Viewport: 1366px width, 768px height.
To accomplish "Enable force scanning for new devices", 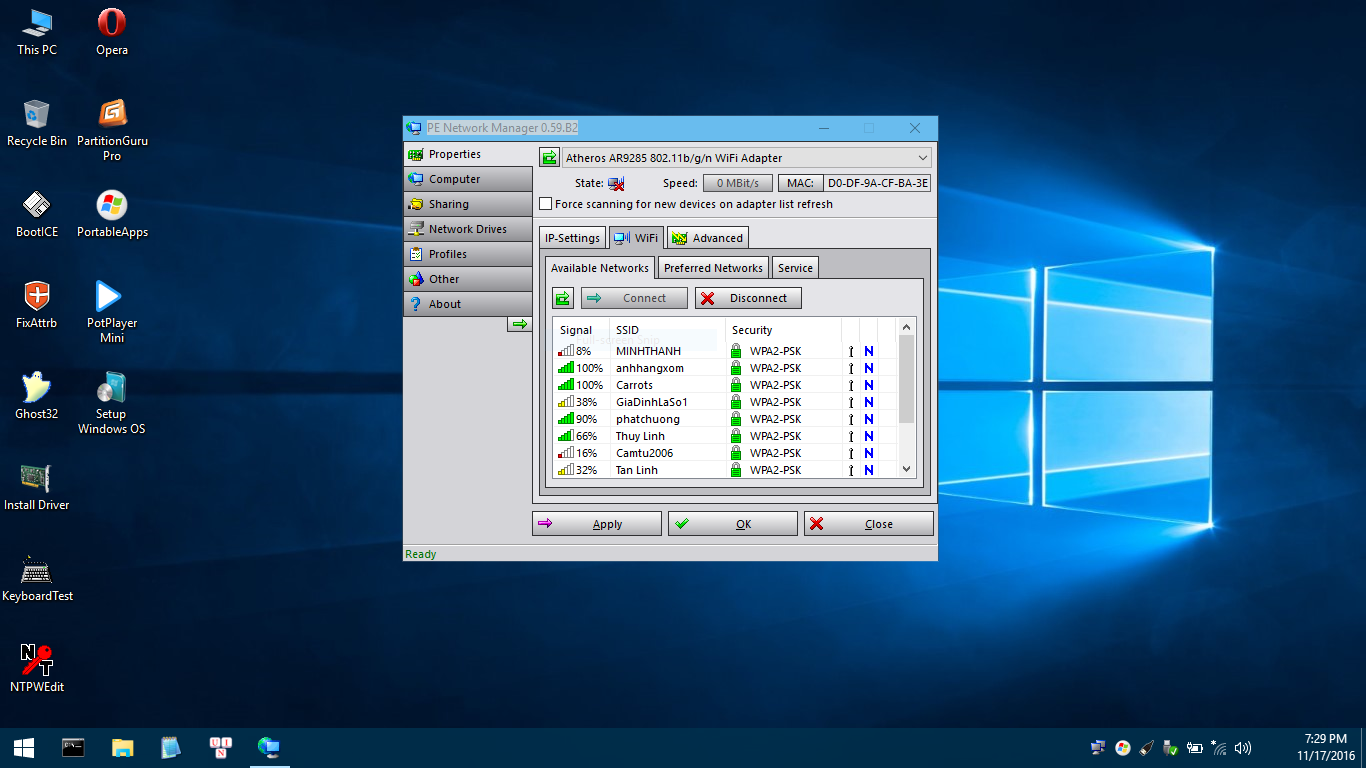I will 546,203.
